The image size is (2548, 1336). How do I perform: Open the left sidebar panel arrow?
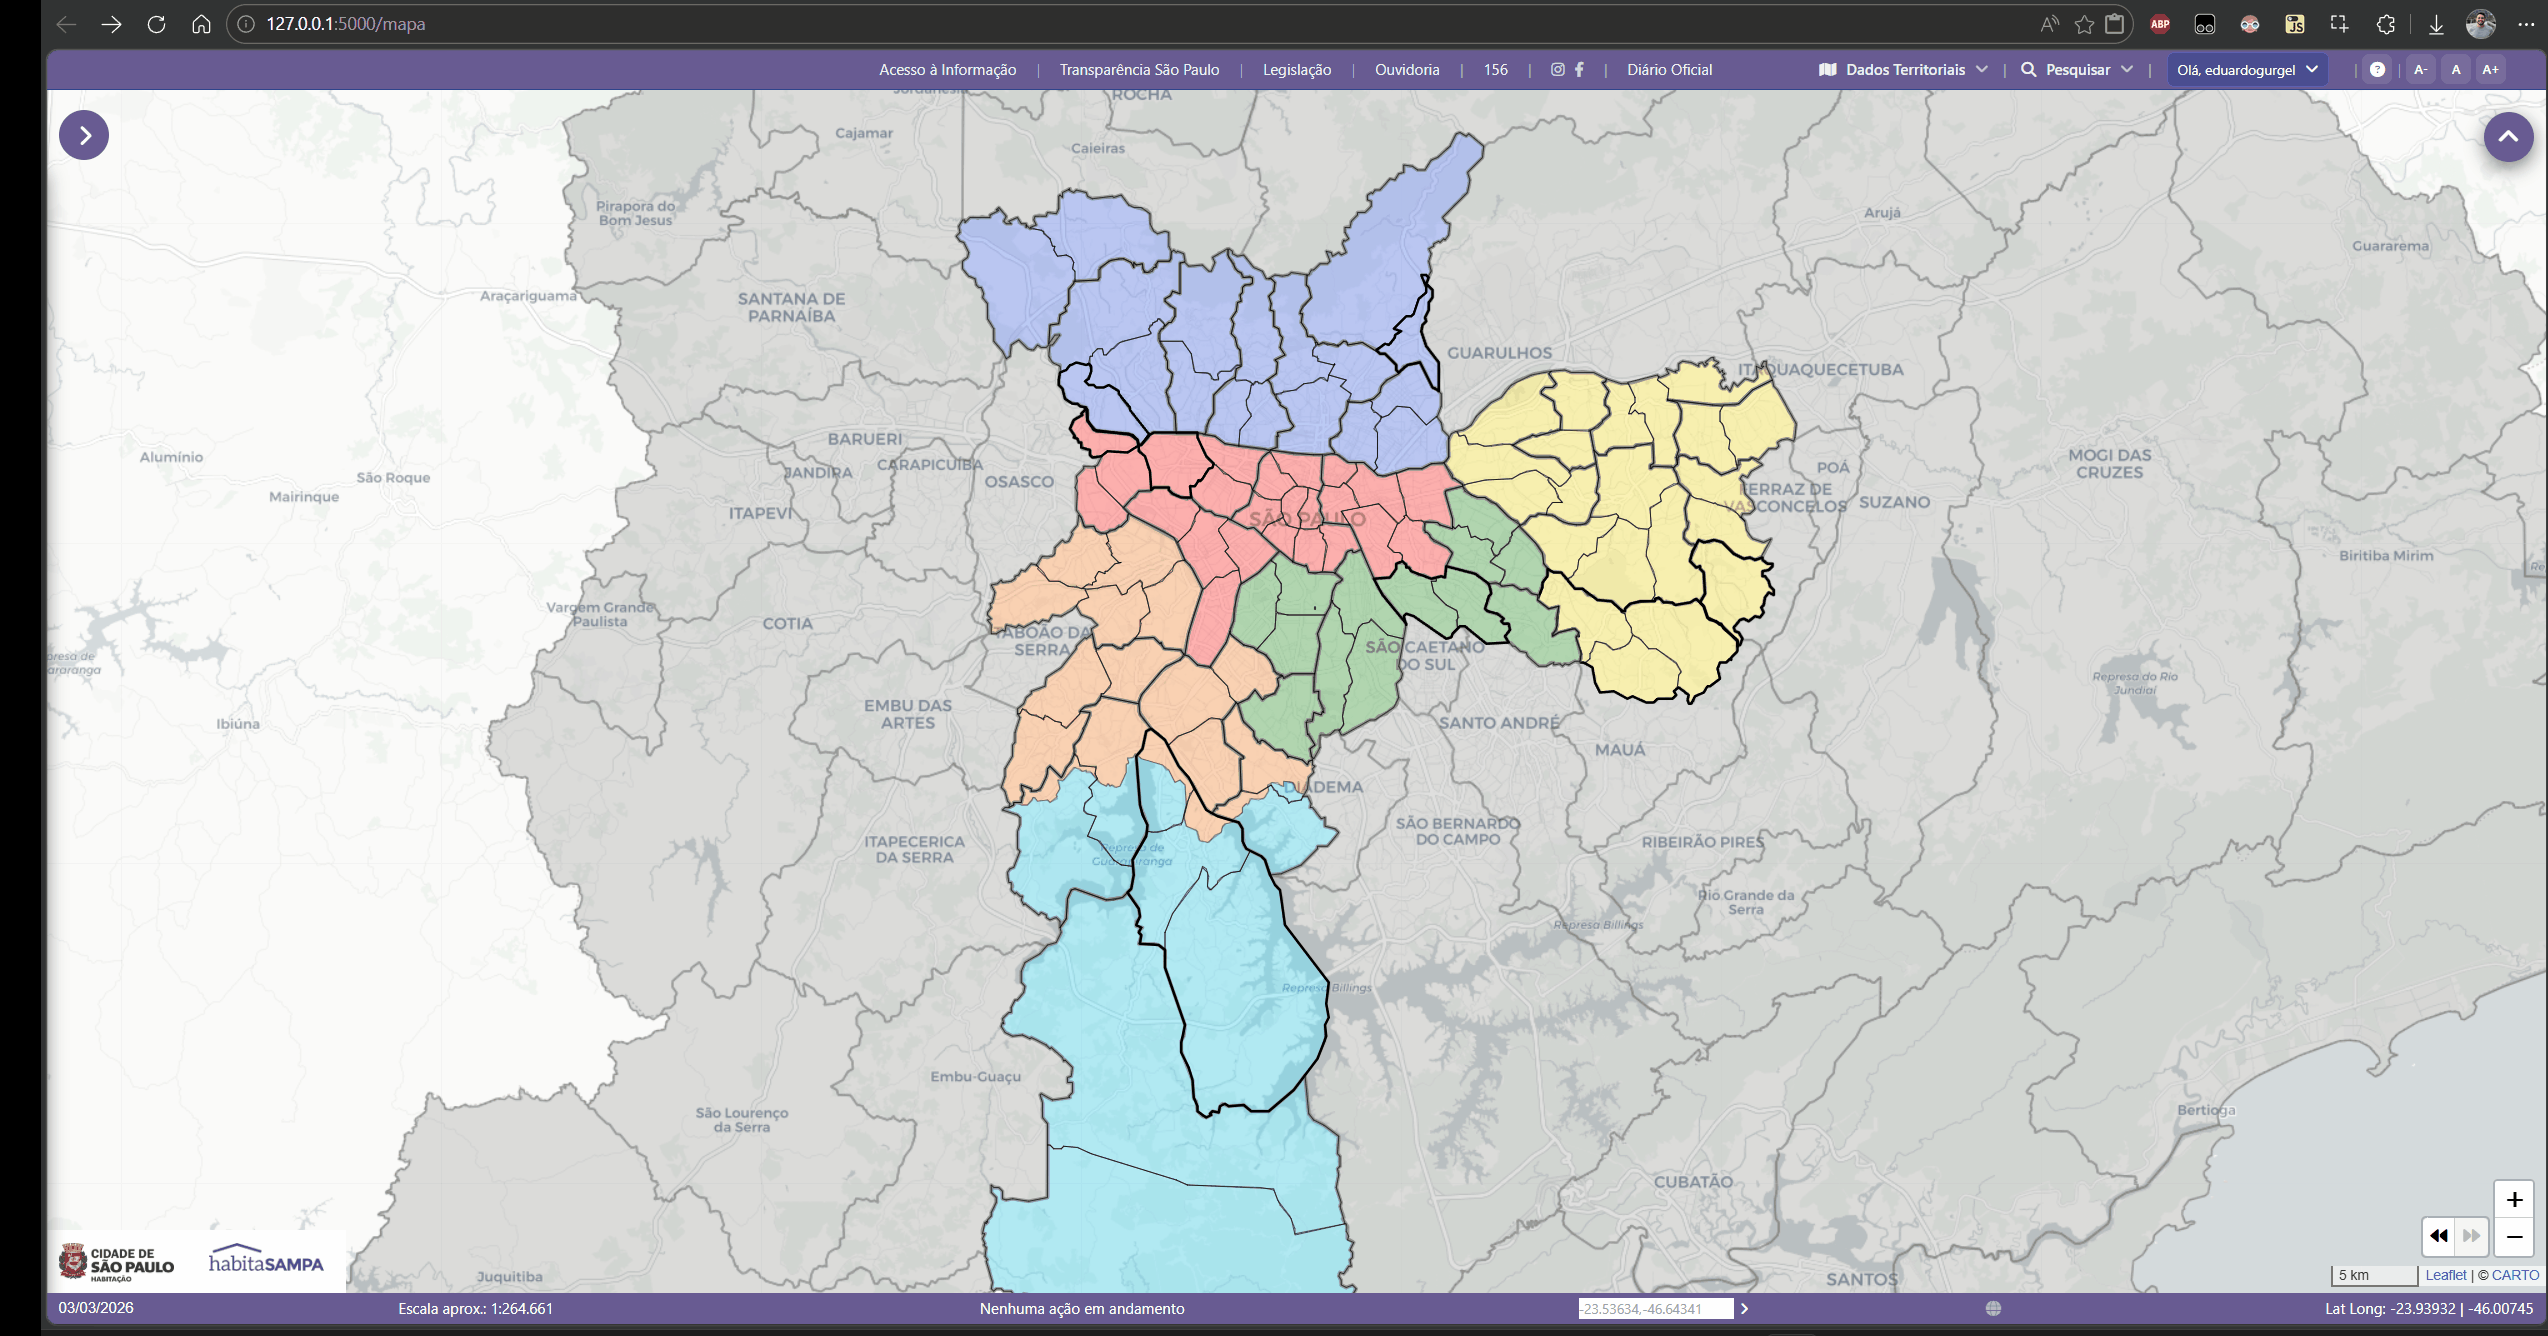coord(84,135)
